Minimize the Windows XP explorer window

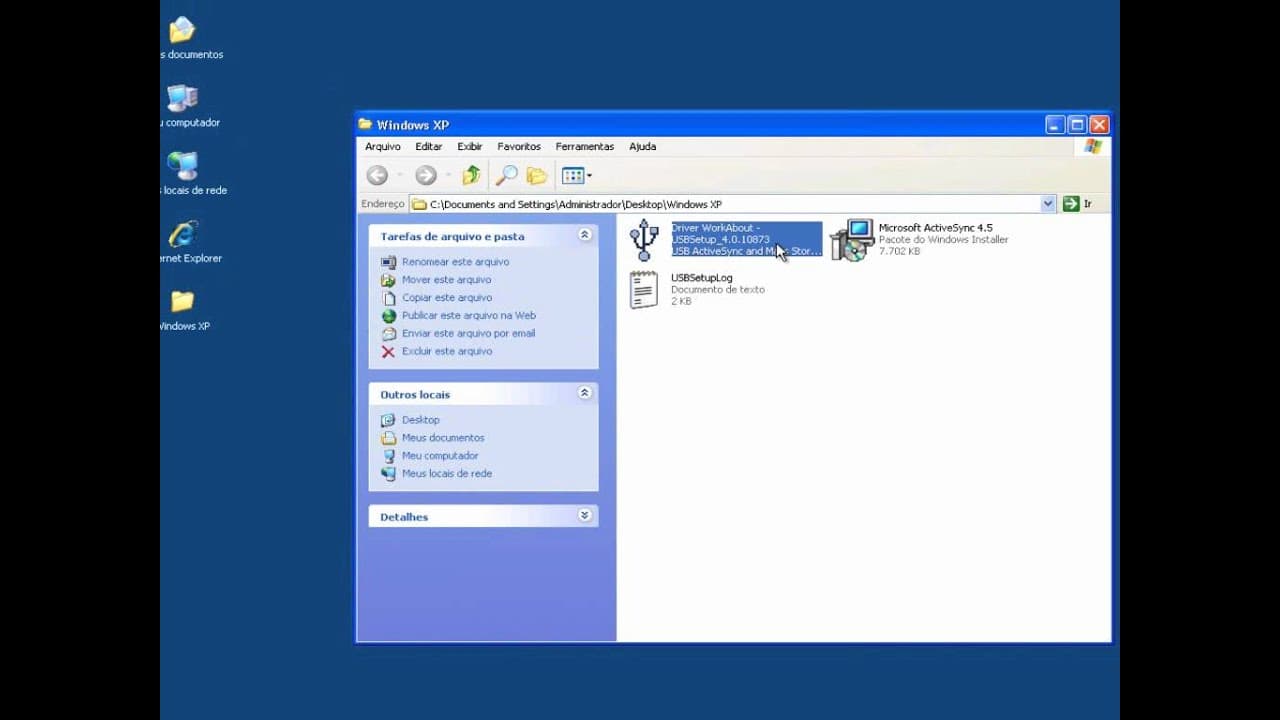click(x=1055, y=125)
